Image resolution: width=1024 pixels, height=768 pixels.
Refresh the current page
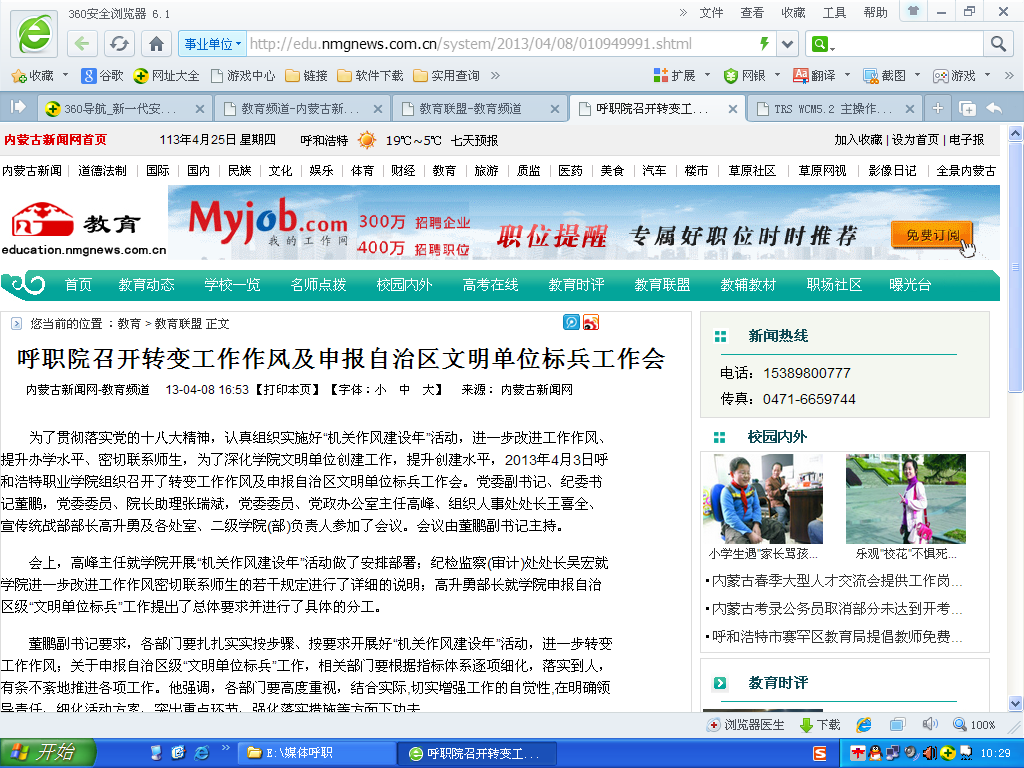click(x=119, y=44)
